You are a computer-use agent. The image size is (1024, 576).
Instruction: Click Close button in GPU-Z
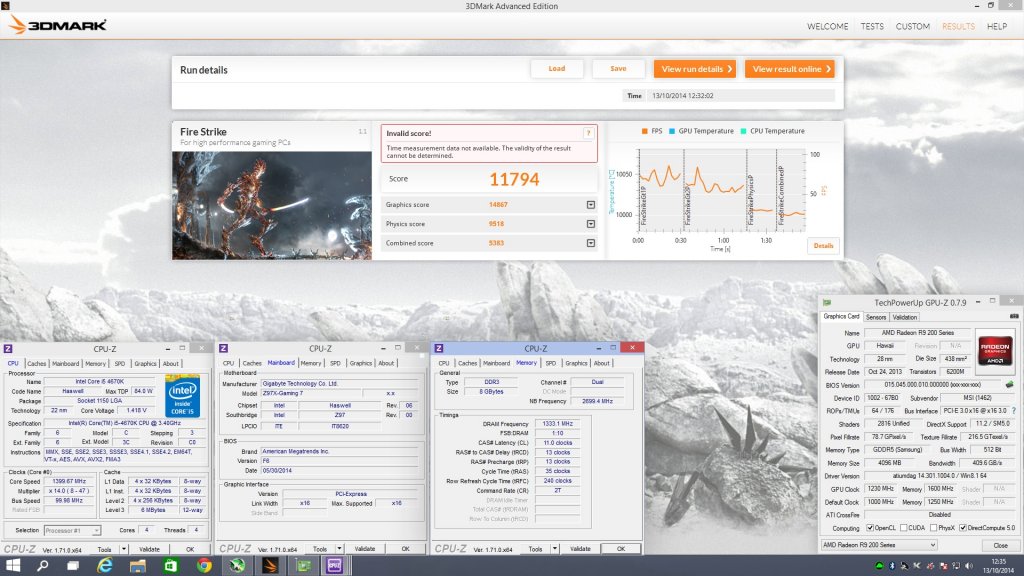click(1000, 545)
